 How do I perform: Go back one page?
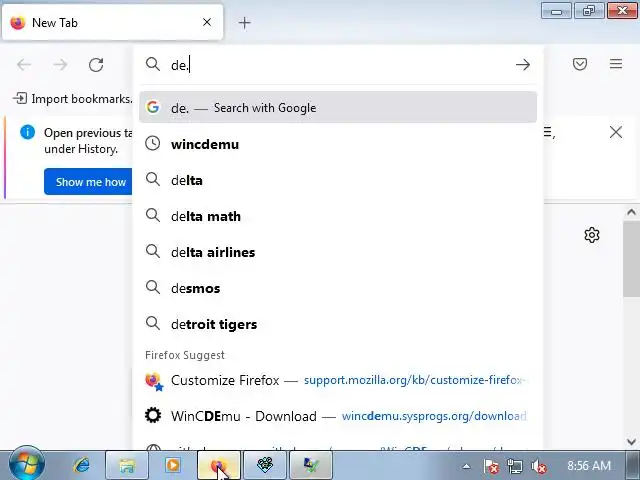click(x=24, y=64)
